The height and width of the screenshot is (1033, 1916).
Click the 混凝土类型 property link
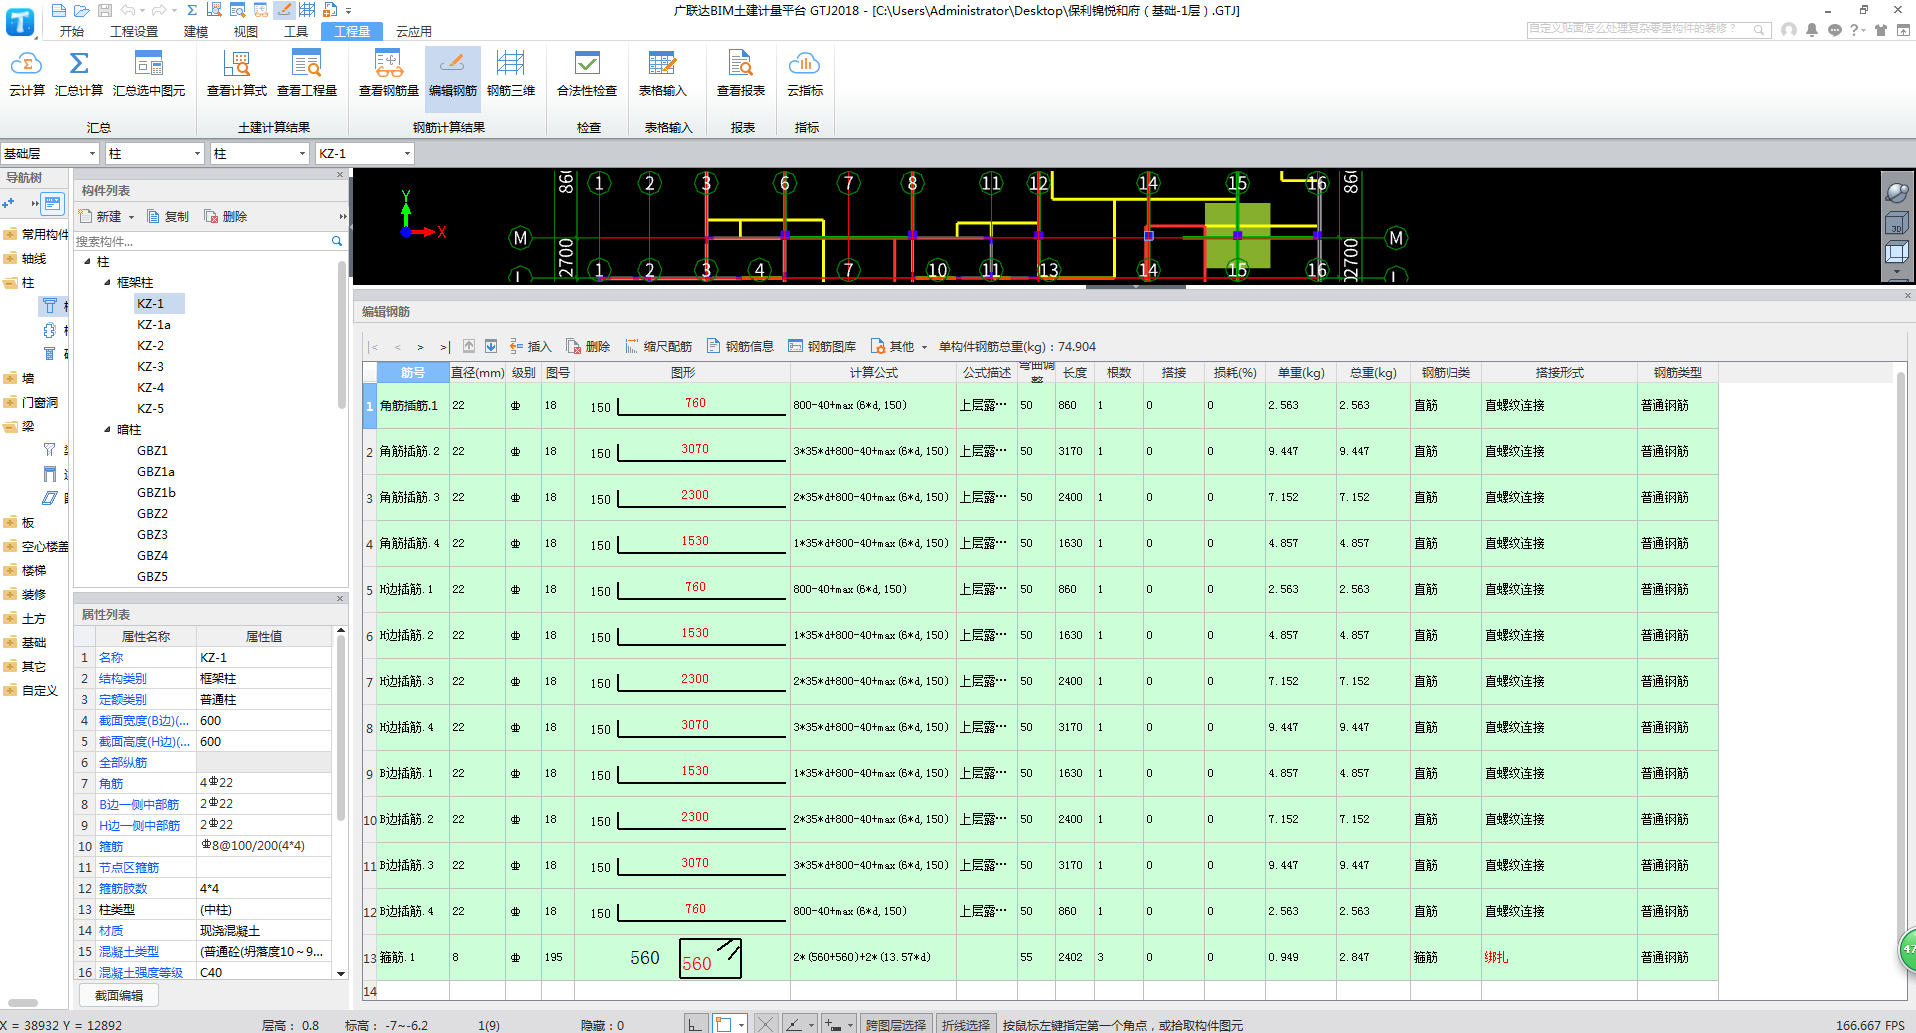coord(129,951)
